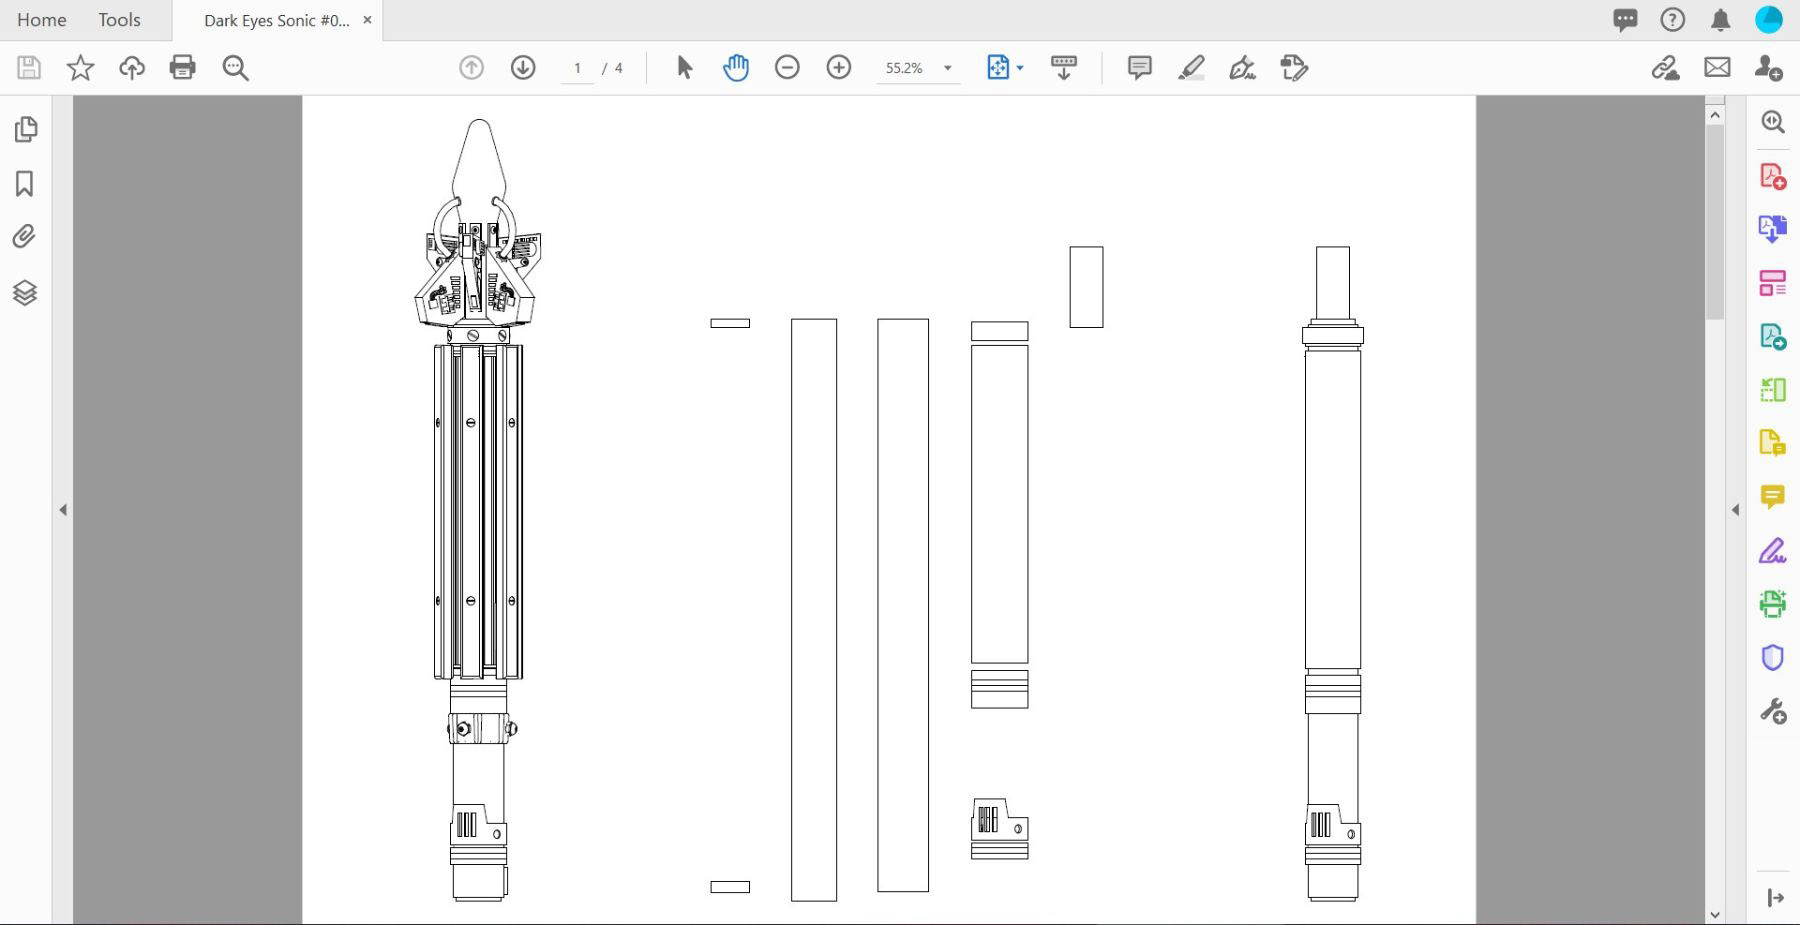Screen dimensions: 1800x925
Task: Choose the Selection arrow tool
Action: (684, 68)
